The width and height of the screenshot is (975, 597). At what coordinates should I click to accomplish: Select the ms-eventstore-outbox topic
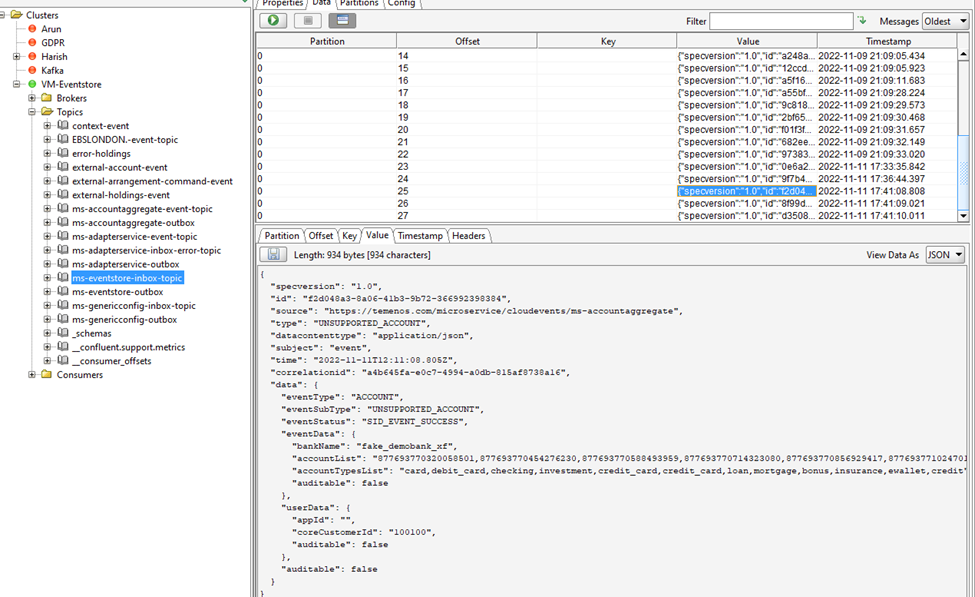117,292
